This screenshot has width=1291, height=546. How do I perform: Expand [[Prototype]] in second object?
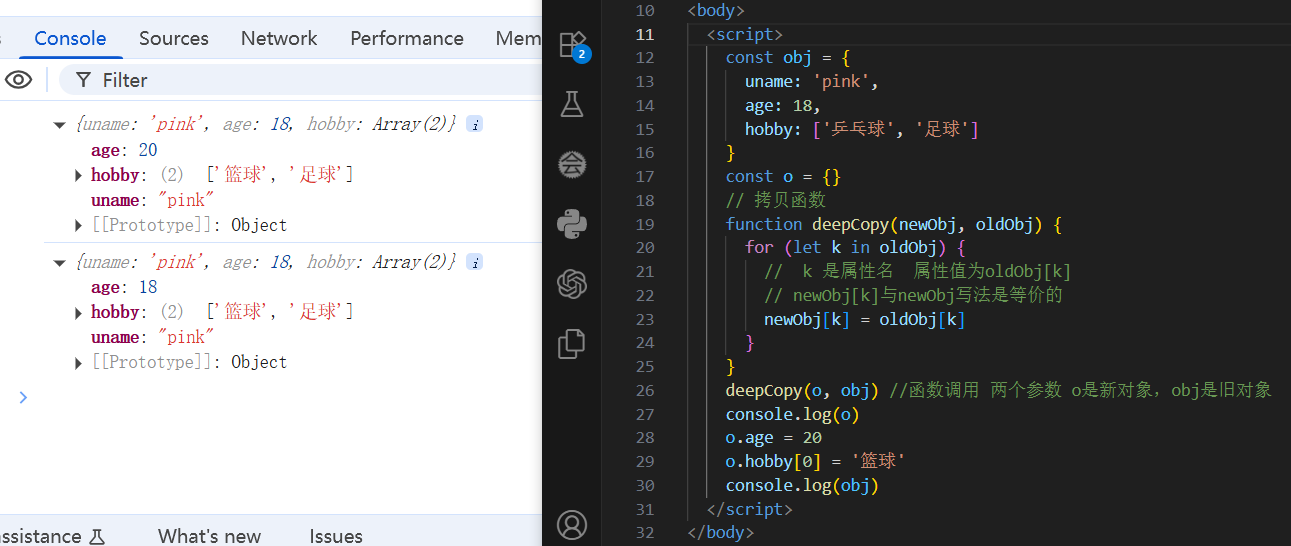click(x=79, y=362)
